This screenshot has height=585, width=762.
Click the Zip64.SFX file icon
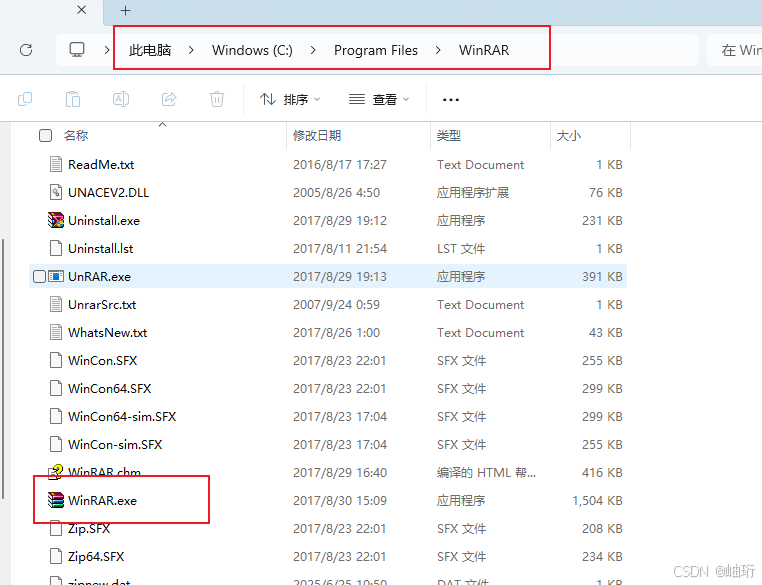tap(56, 556)
